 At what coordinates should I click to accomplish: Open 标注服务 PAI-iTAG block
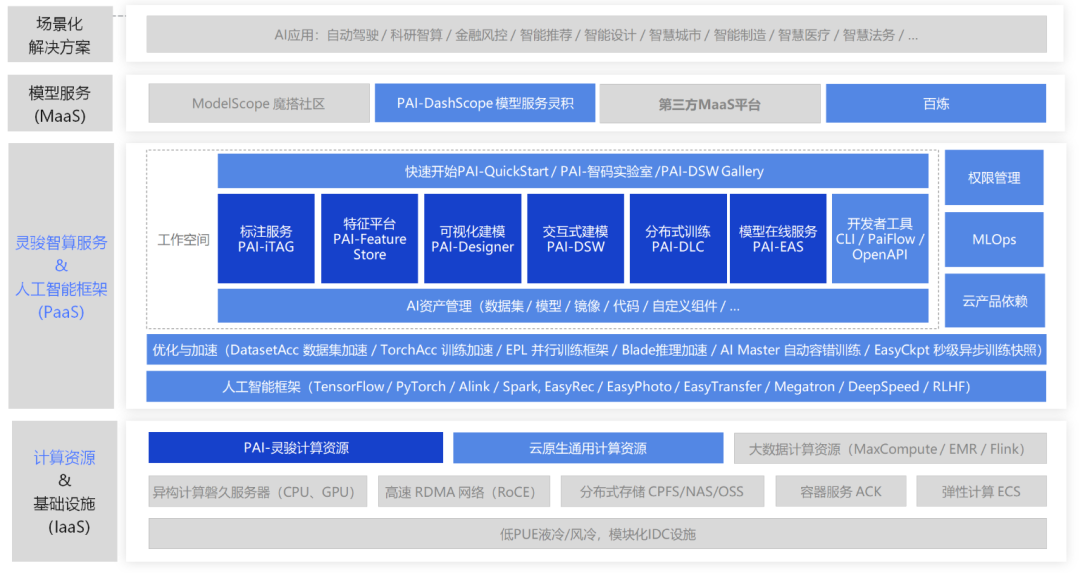[x=266, y=238]
